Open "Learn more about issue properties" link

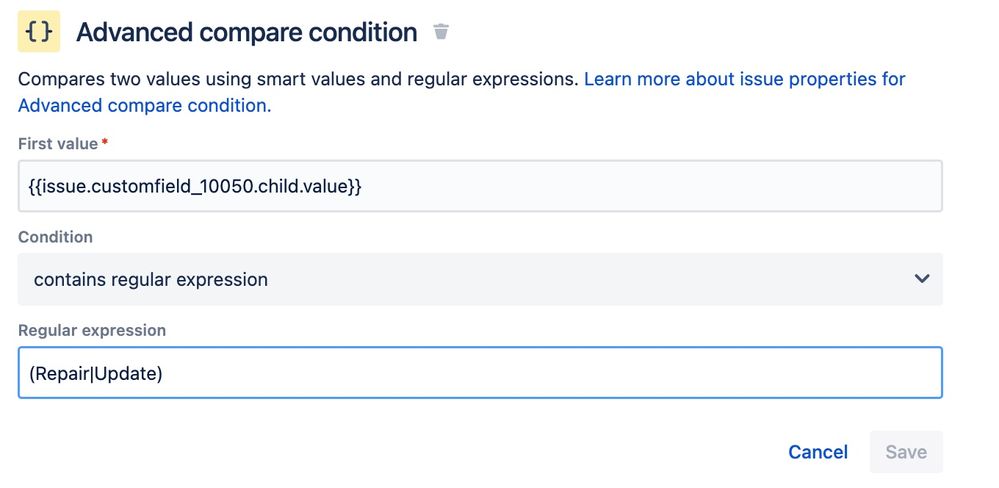[744, 79]
